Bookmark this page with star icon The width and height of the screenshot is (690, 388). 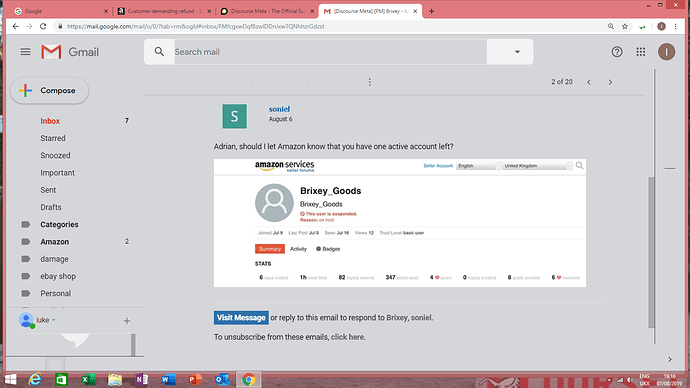pyautogui.click(x=625, y=26)
